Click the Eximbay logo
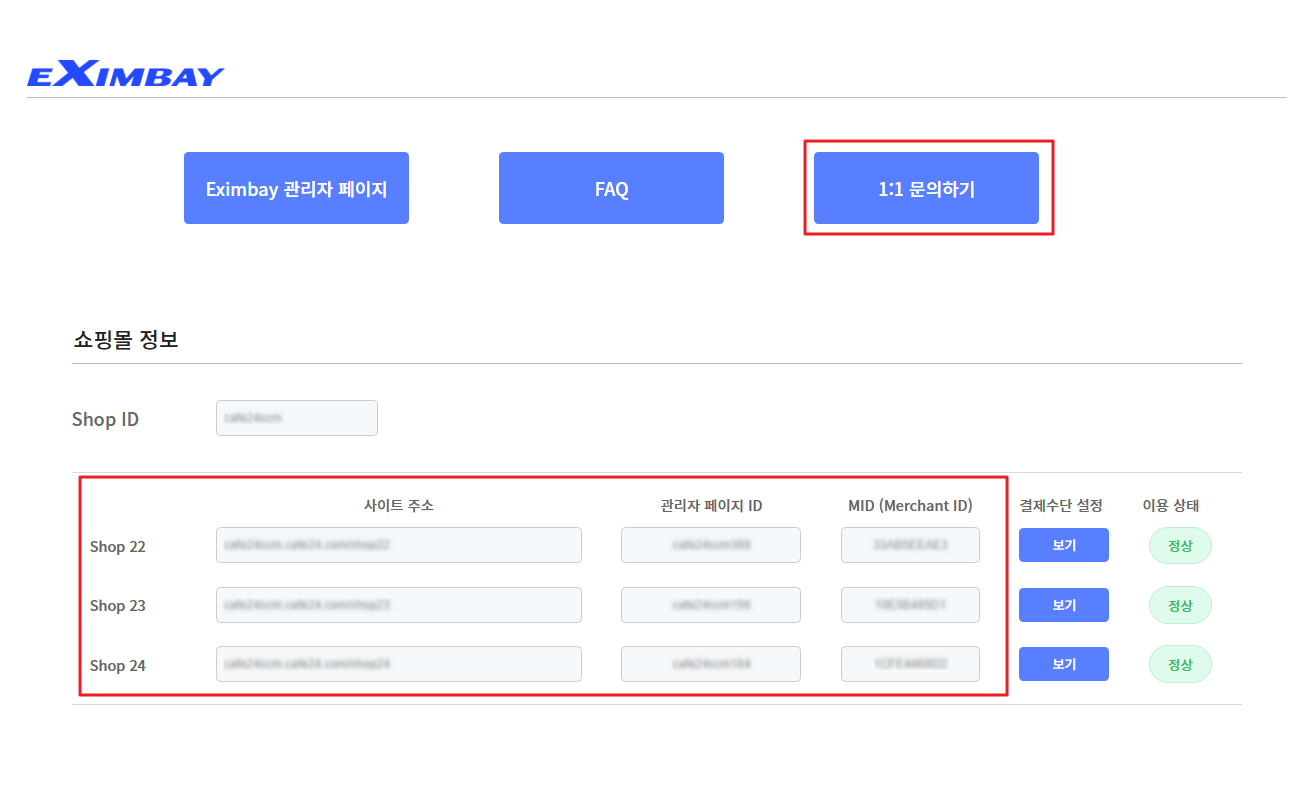Viewport: 1314px width, 795px height. [x=126, y=76]
